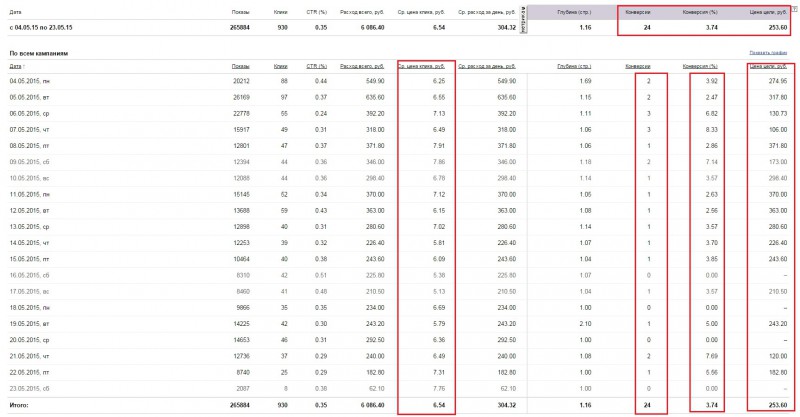Sort by Расход всего, руб. underlined header
The width and height of the screenshot is (800, 417).
click(362, 66)
